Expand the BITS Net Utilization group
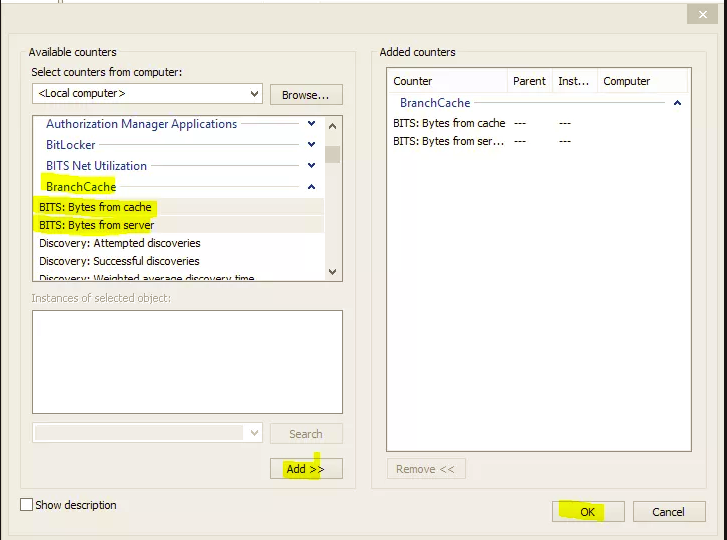 (312, 165)
